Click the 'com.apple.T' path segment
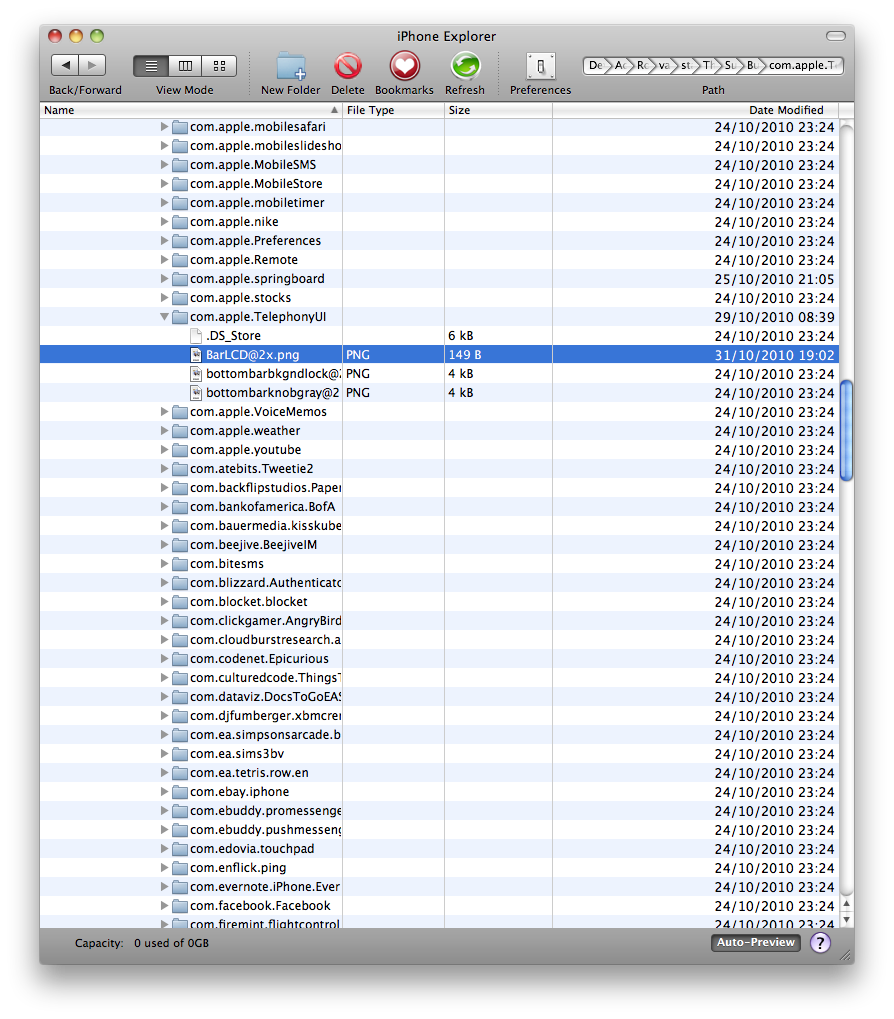The width and height of the screenshot is (894, 1019). click(x=804, y=65)
